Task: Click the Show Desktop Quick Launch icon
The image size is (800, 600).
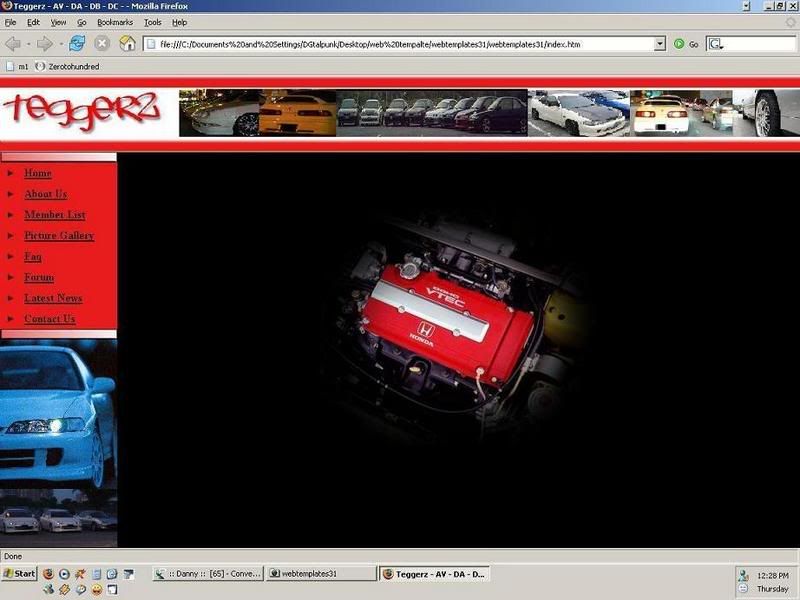Action: coord(129,574)
